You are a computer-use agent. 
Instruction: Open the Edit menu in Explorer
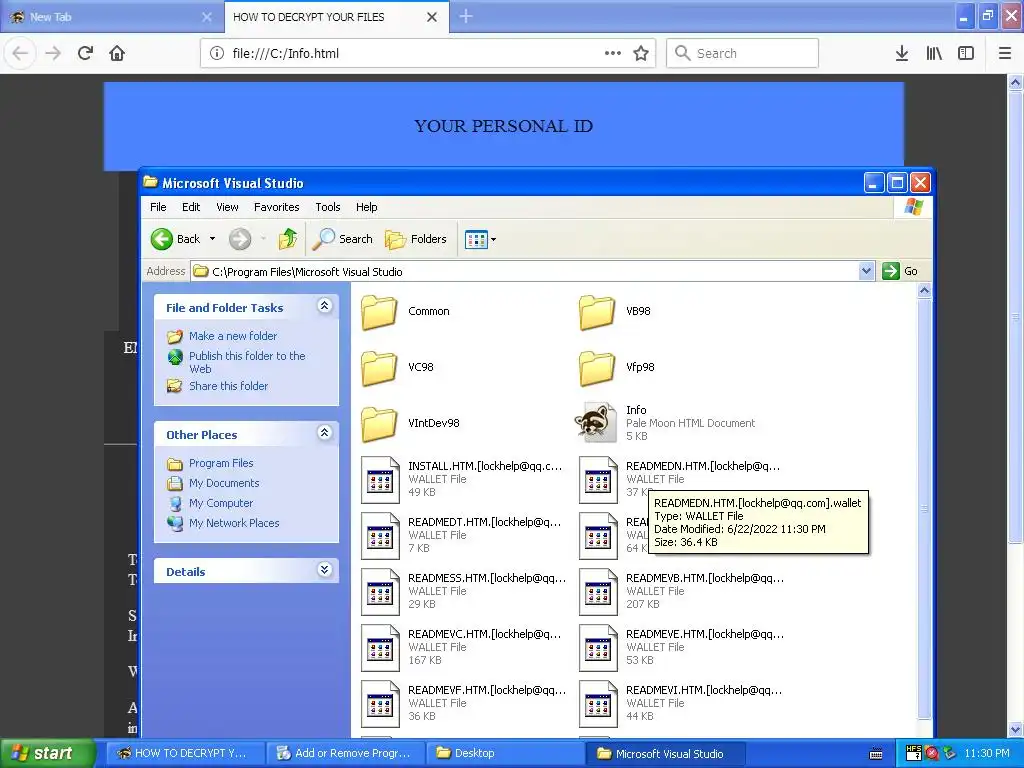pyautogui.click(x=191, y=207)
